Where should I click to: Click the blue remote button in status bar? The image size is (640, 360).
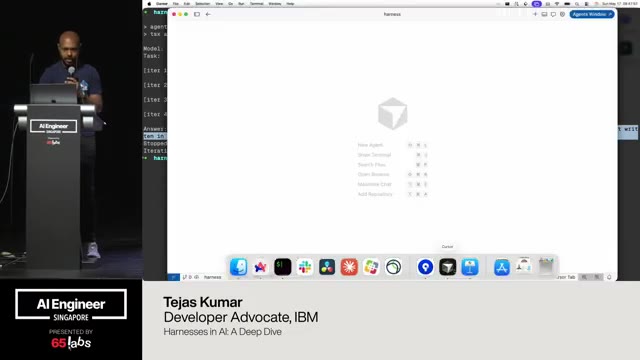point(173,277)
